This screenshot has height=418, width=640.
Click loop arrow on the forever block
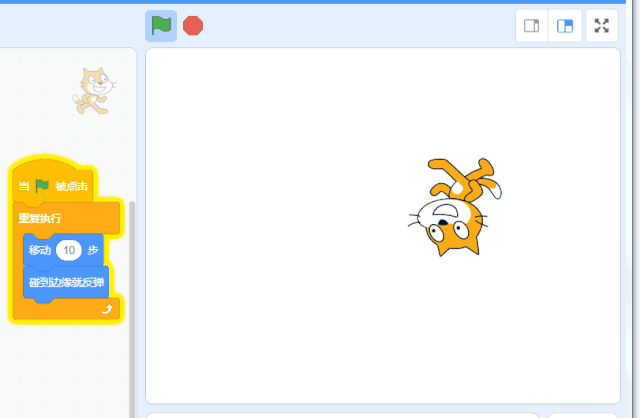click(107, 310)
